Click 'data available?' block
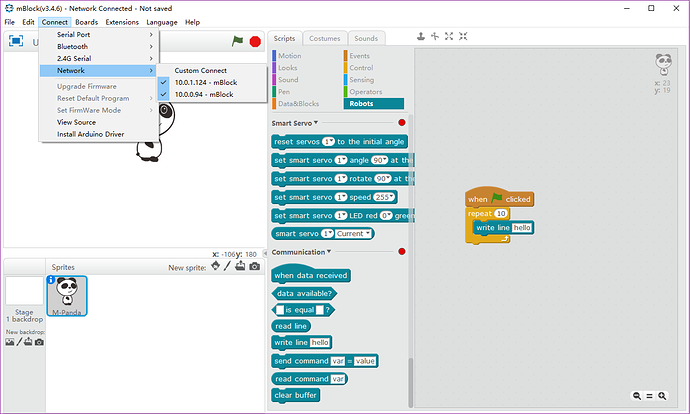 click(x=304, y=293)
